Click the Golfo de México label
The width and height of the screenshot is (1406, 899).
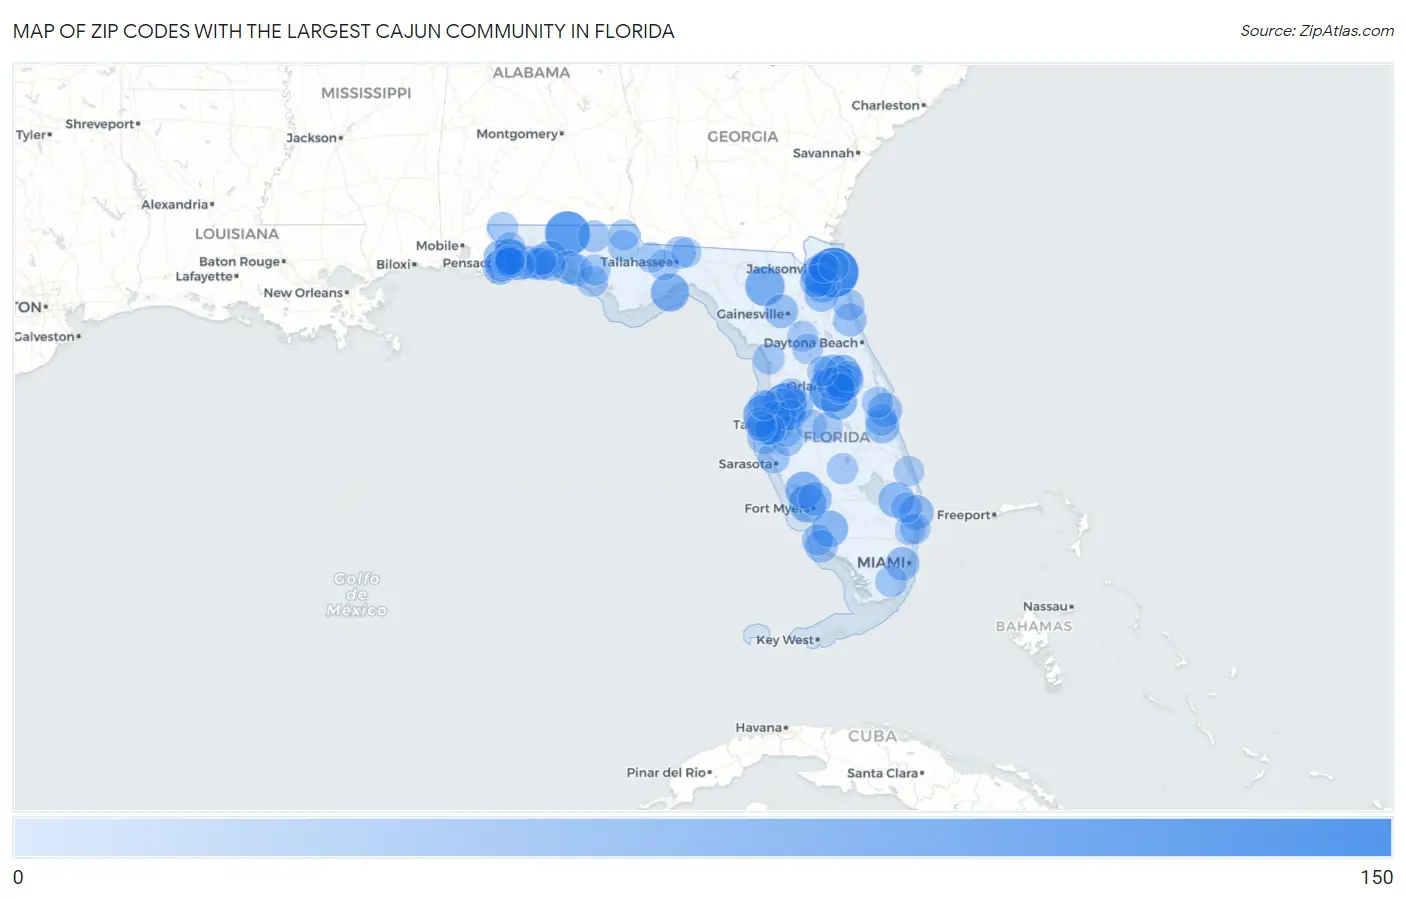tap(357, 594)
